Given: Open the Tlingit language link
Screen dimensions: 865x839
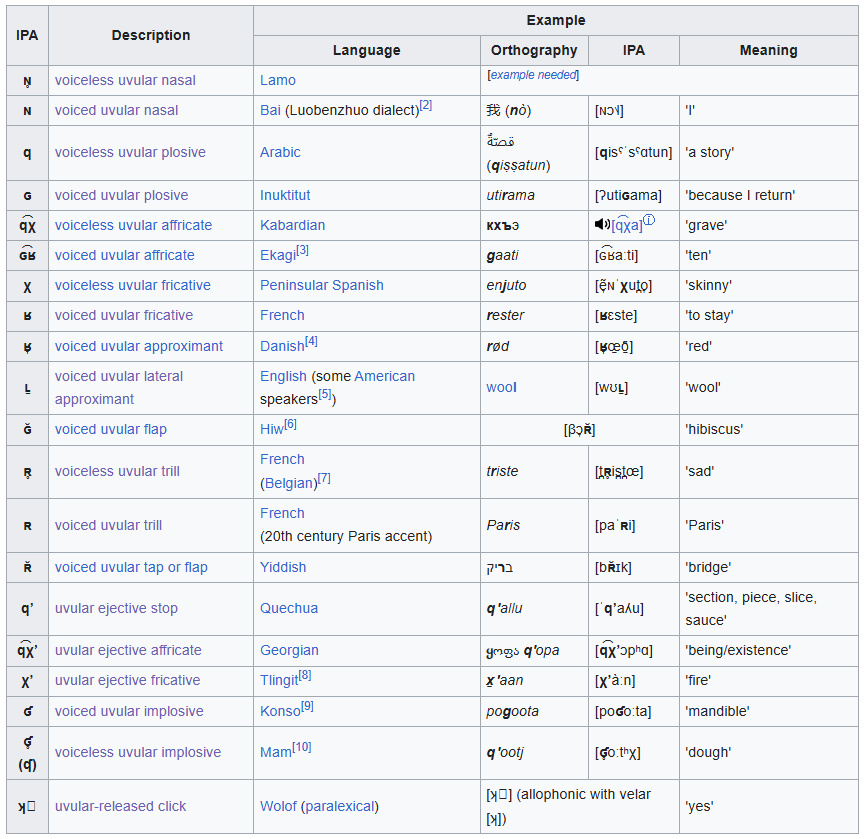Looking at the screenshot, I should coord(279,680).
